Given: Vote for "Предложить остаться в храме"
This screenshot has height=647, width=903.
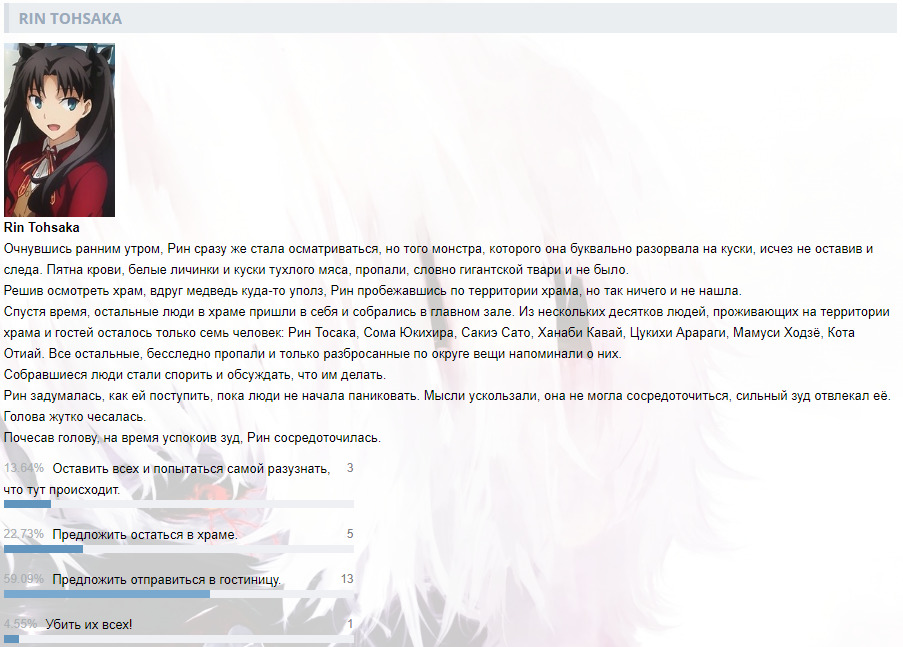Looking at the screenshot, I should coord(144,534).
